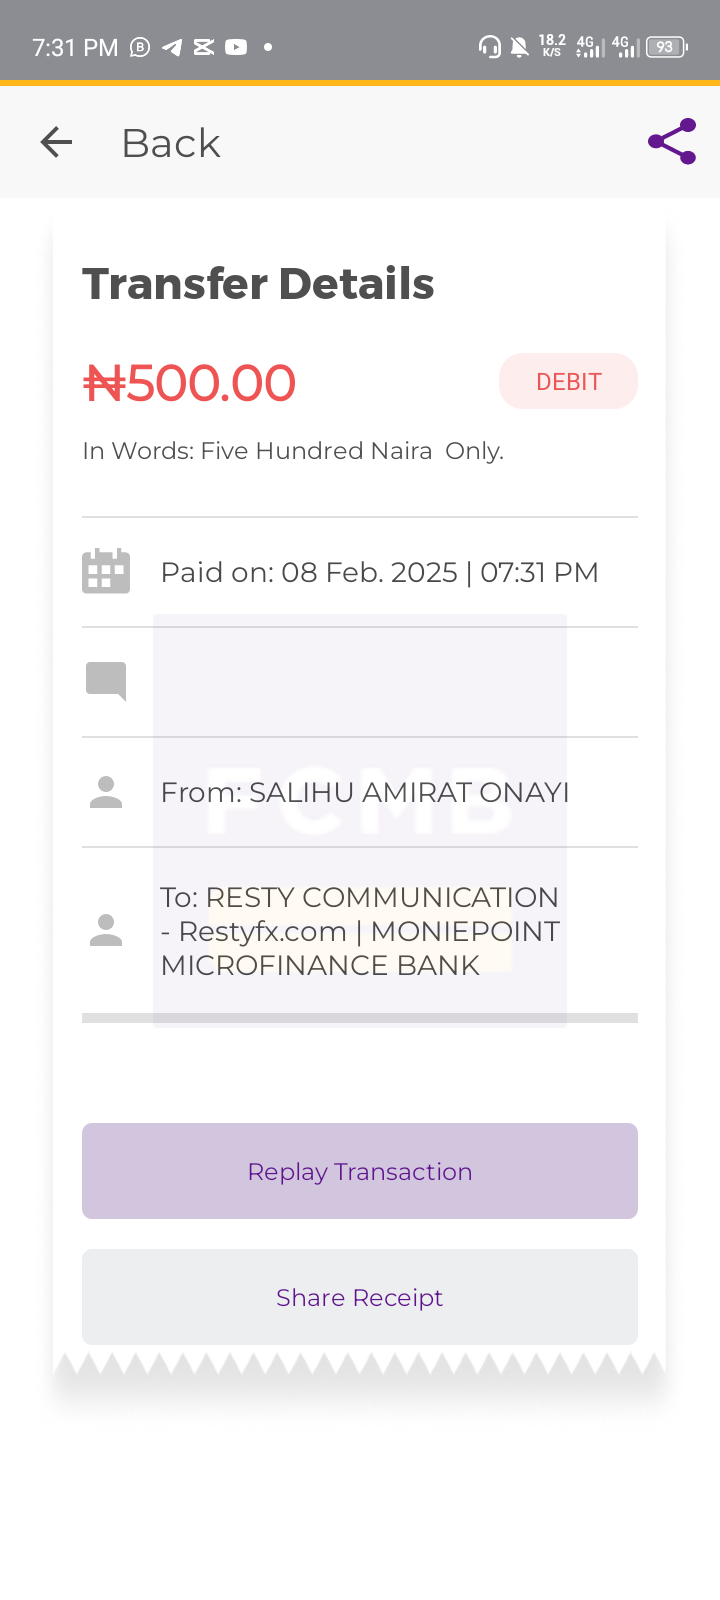
Task: Tap the battery indicator showing 93
Action: [667, 47]
